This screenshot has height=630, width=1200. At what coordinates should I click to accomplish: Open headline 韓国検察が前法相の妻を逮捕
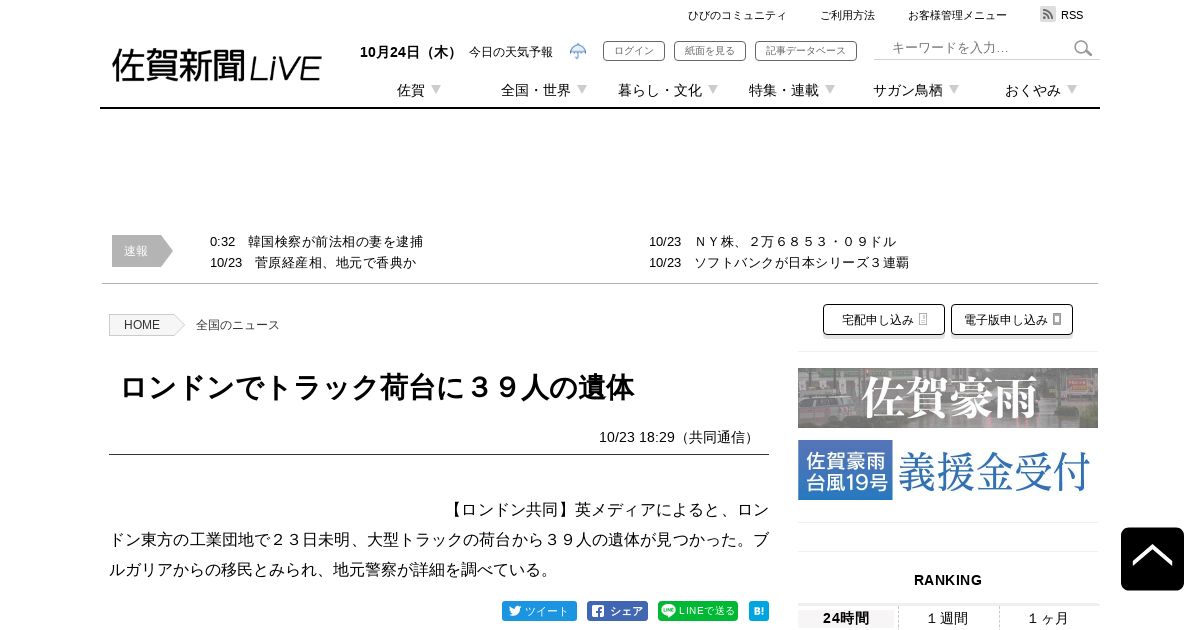tap(336, 242)
